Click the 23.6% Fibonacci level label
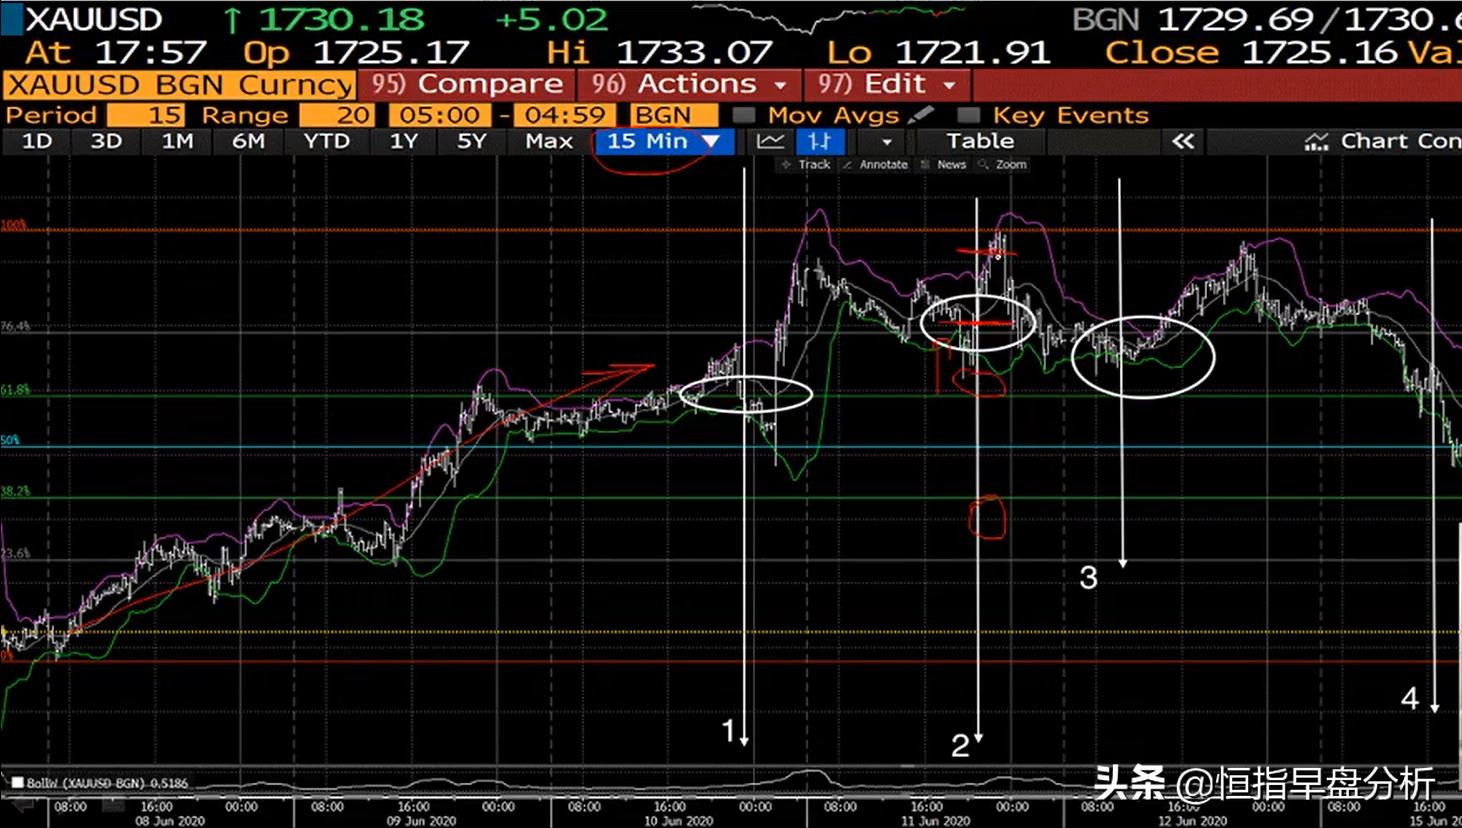1462x828 pixels. tap(15, 553)
